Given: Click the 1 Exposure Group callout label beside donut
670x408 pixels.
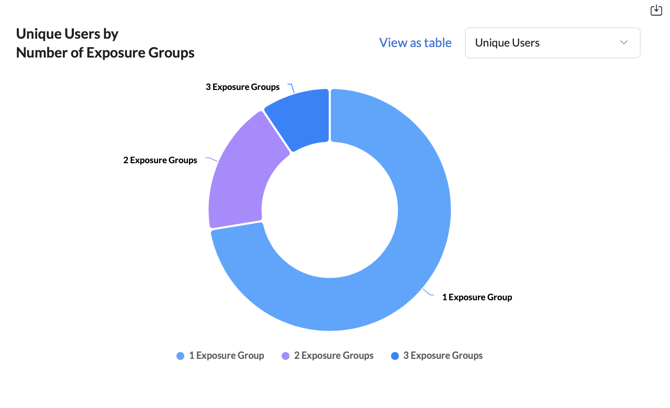Looking at the screenshot, I should [x=477, y=297].
